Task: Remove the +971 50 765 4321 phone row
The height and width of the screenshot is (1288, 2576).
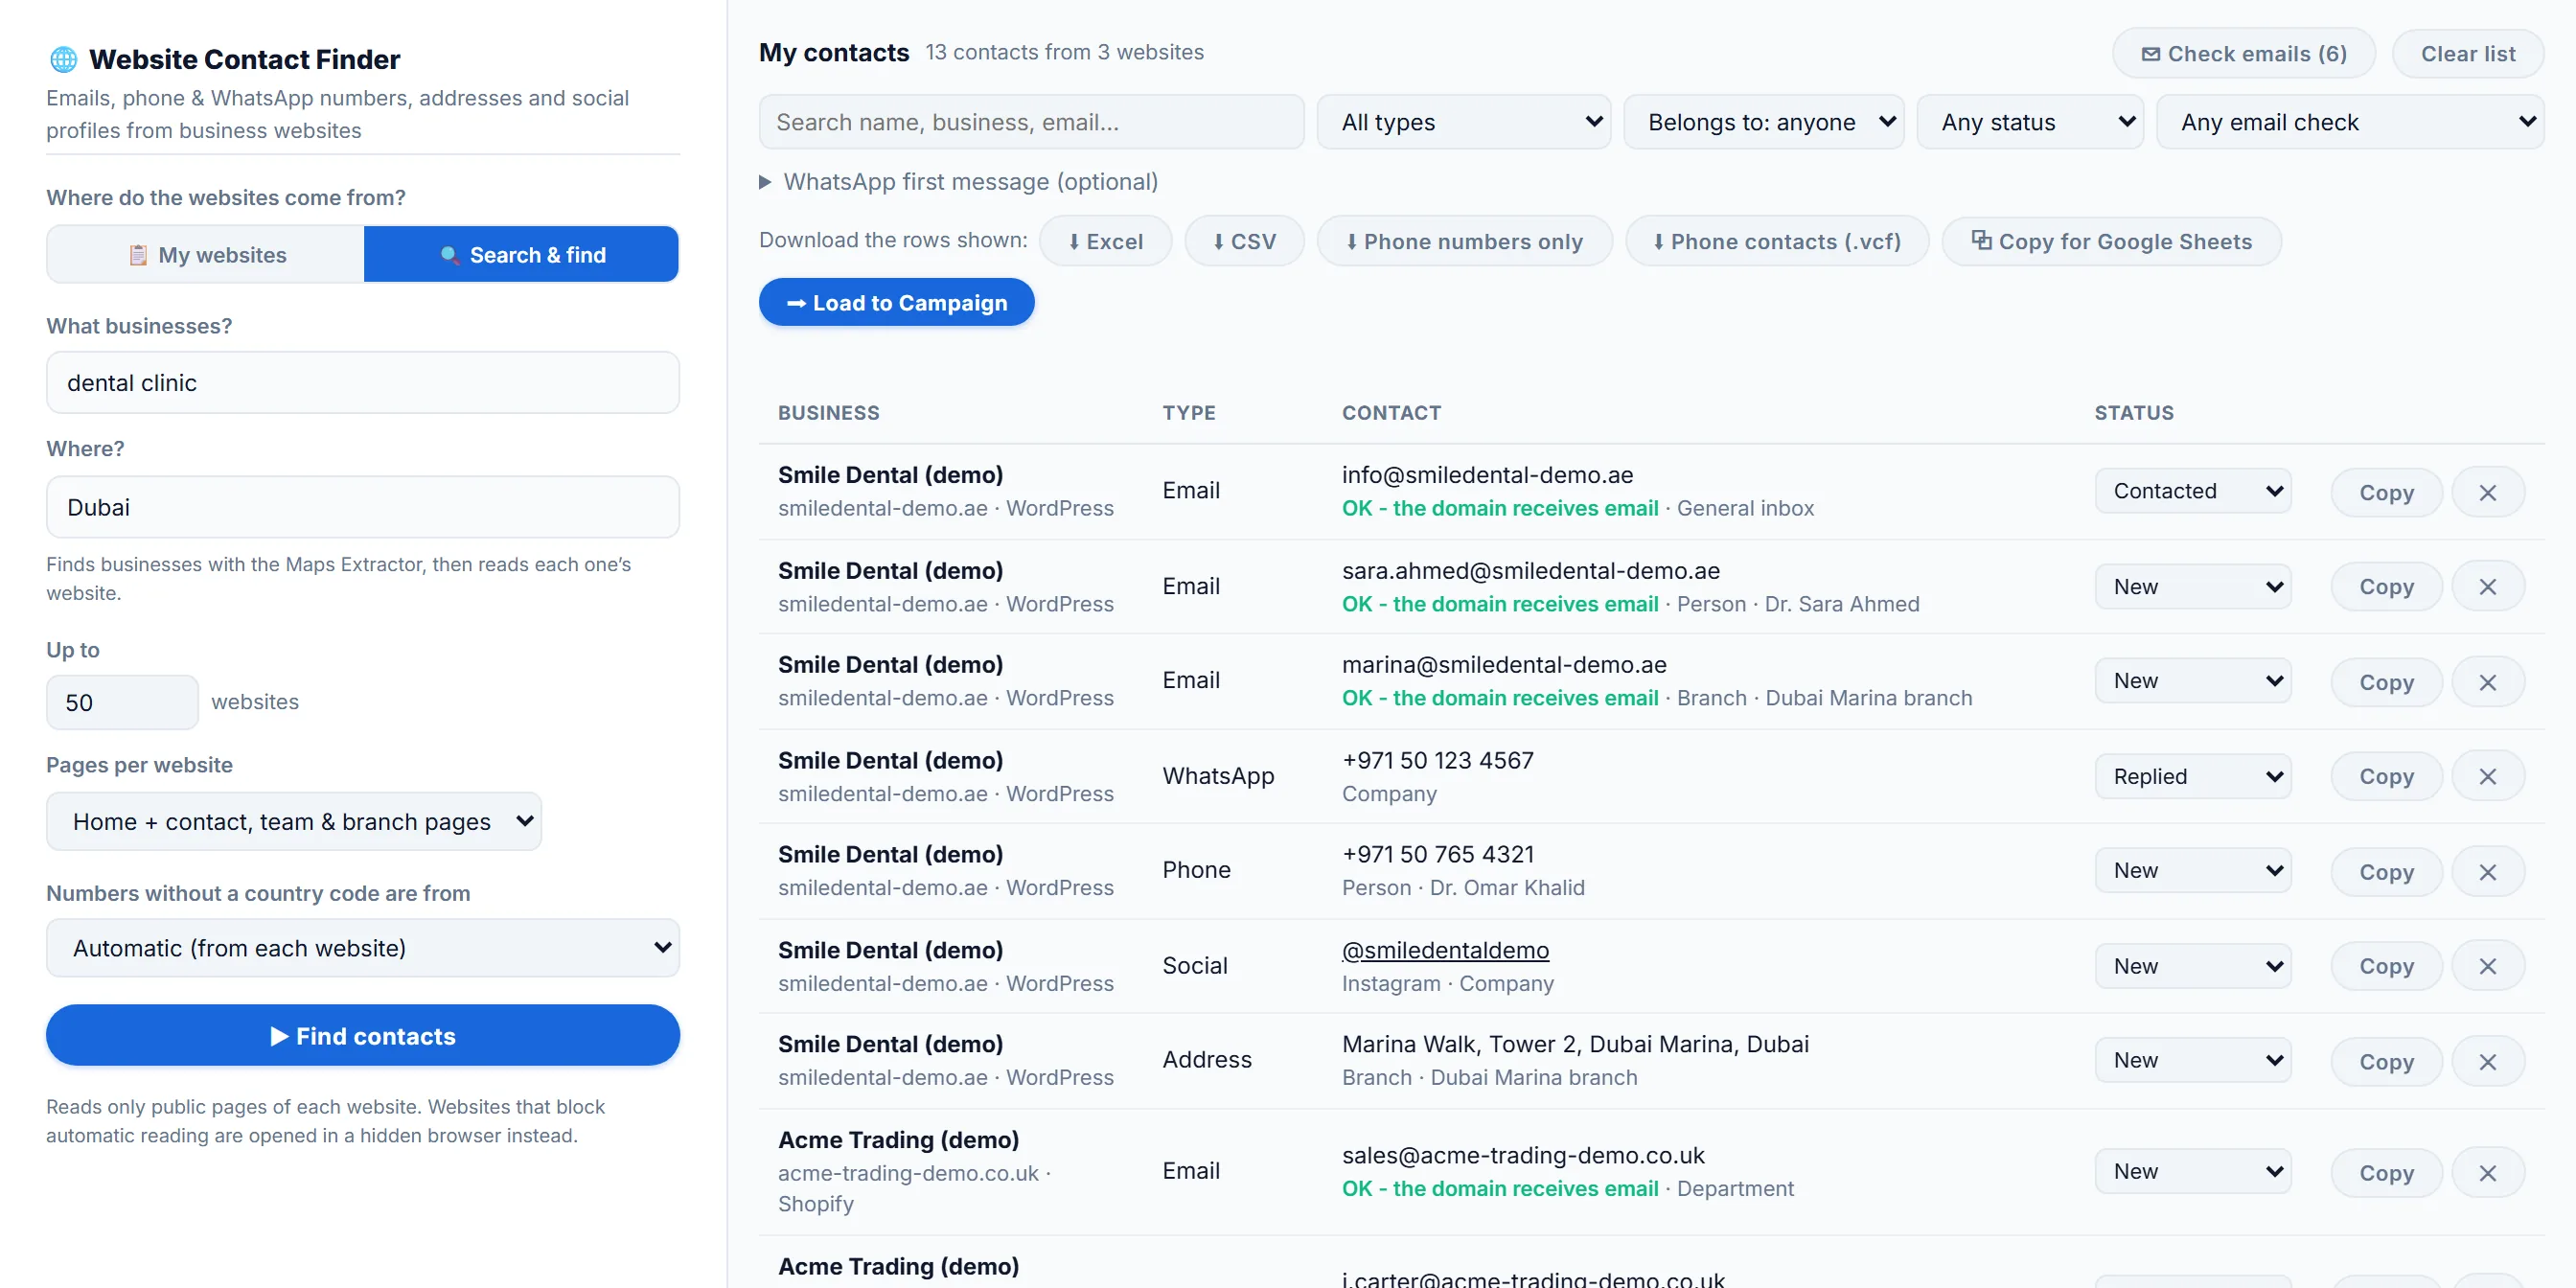Action: (x=2487, y=871)
